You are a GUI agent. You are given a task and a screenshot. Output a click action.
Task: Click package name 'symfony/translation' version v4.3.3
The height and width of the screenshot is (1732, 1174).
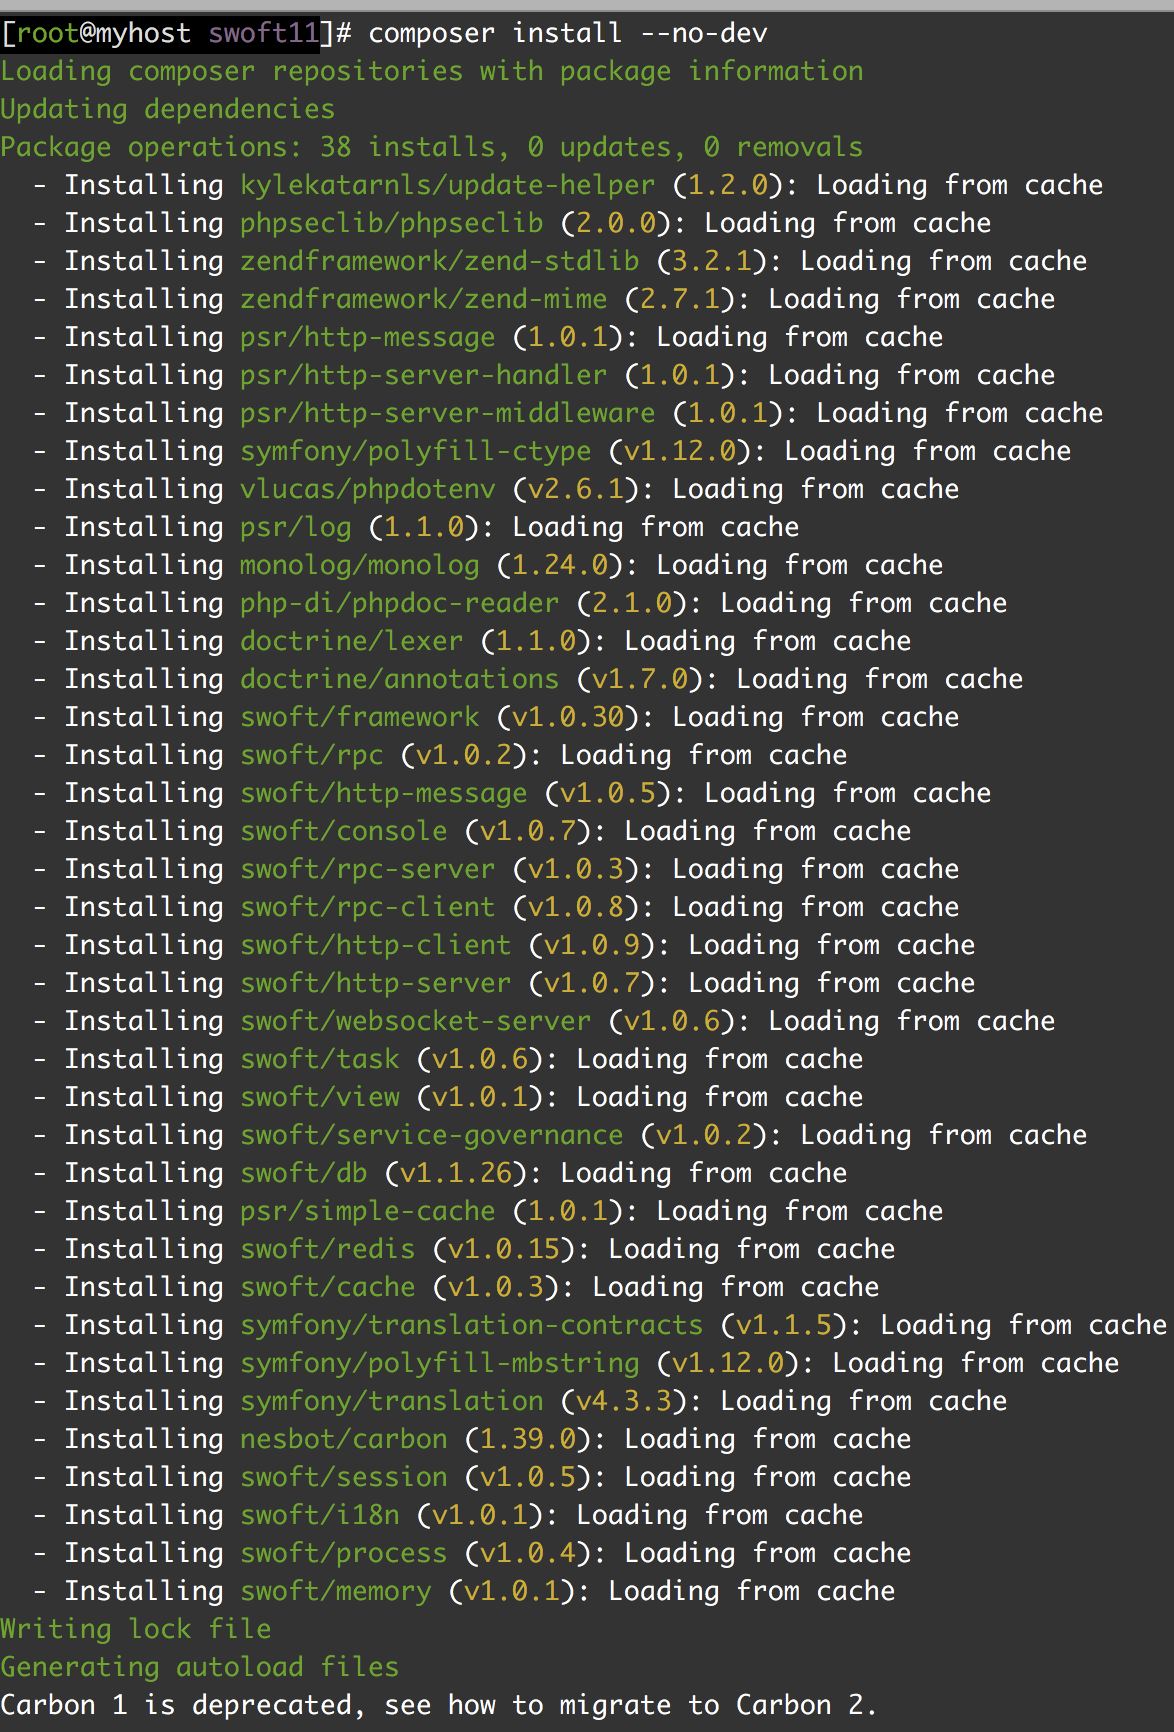click(x=392, y=1402)
